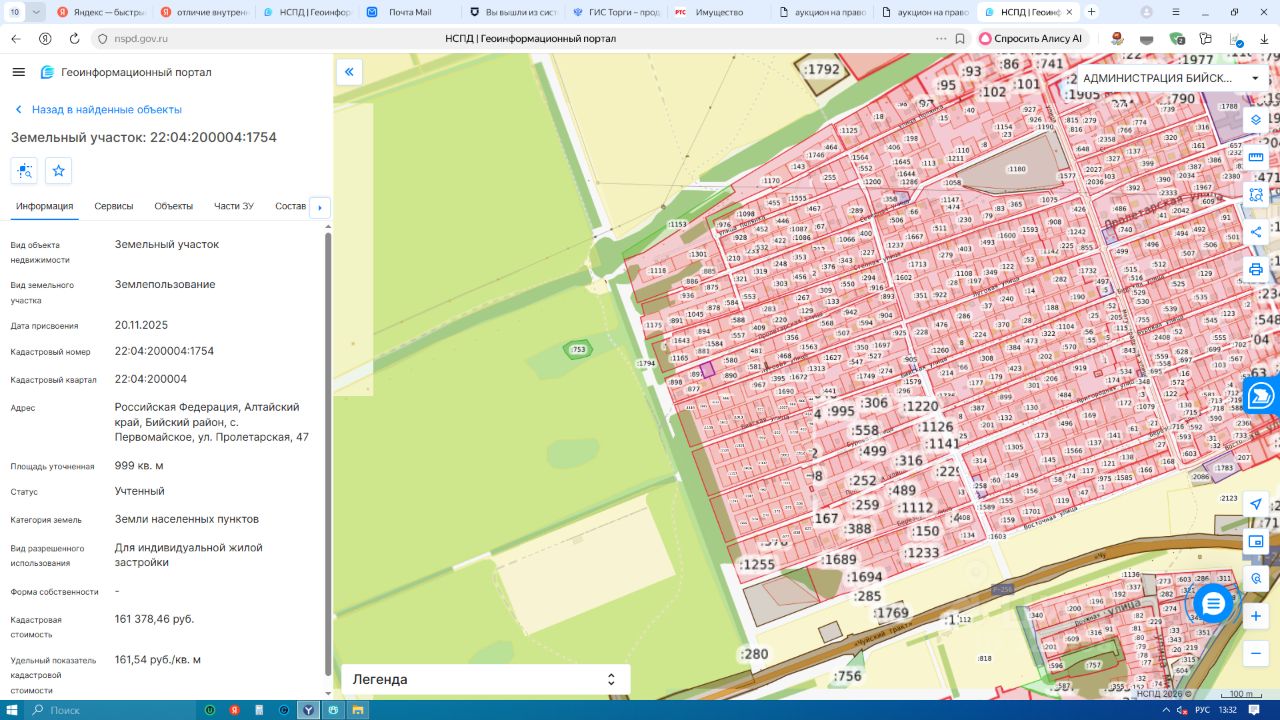Select the ruler measurement tool
This screenshot has height=720, width=1280.
tap(1256, 157)
